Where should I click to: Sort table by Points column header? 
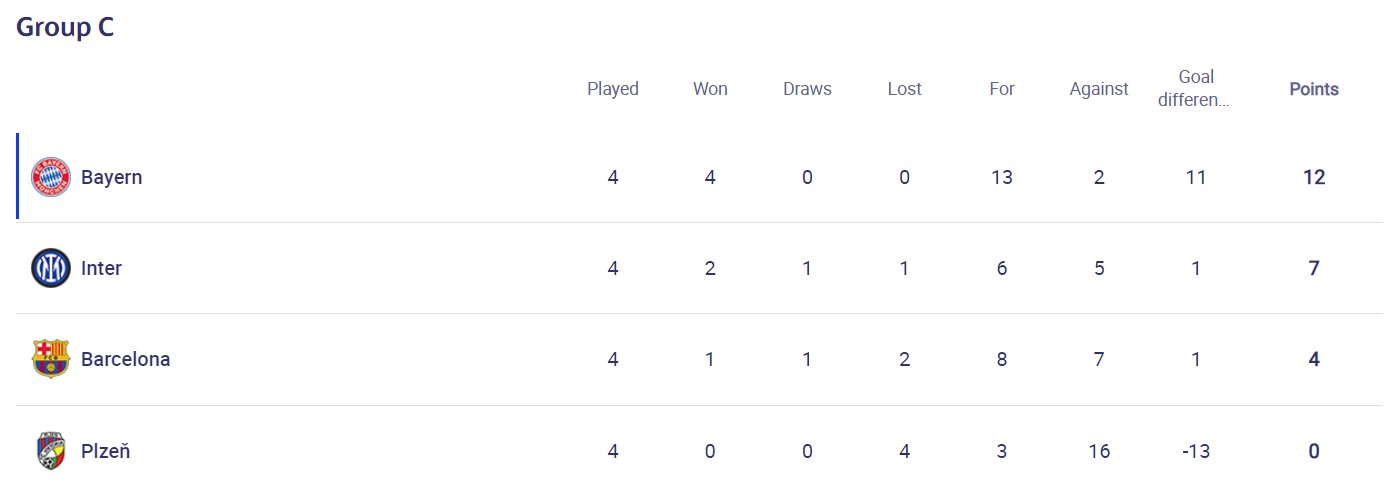tap(1313, 89)
